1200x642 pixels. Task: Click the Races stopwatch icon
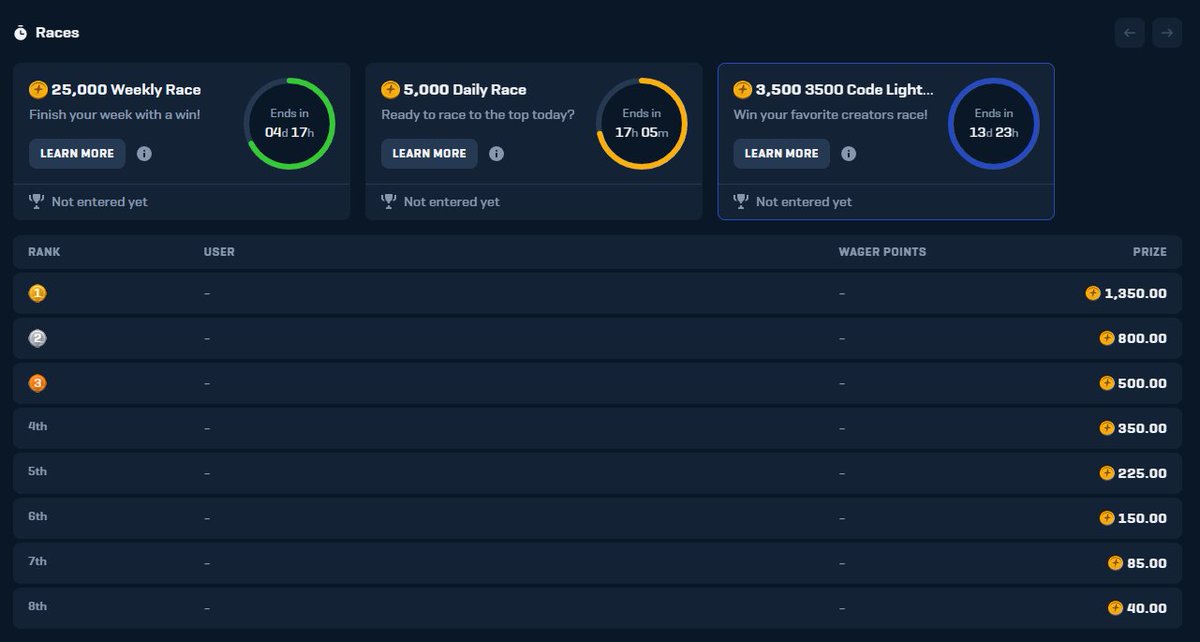20,33
